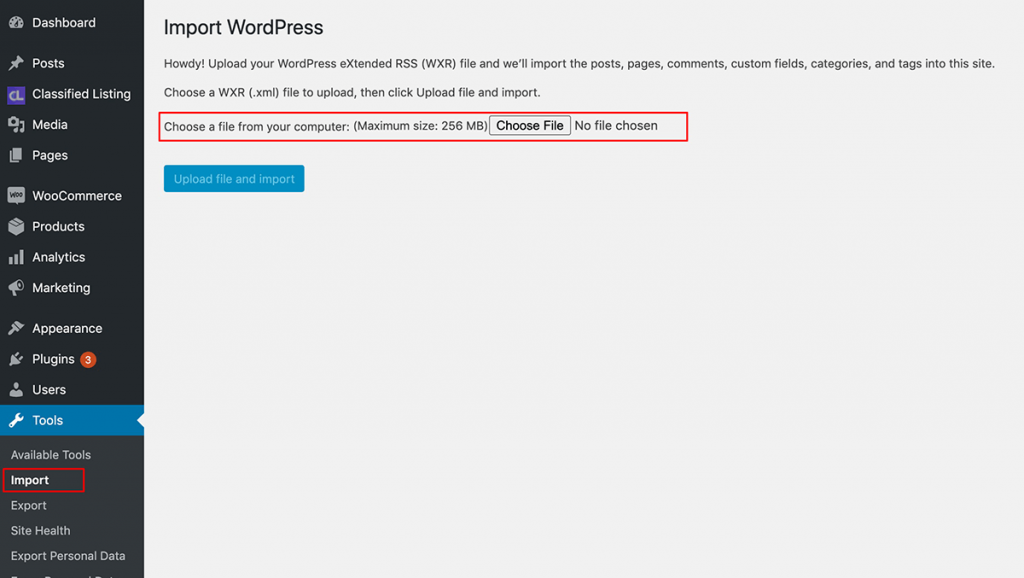Screen dimensions: 1024x578
Task: Click the Dashboard gauge icon
Action: click(16, 22)
